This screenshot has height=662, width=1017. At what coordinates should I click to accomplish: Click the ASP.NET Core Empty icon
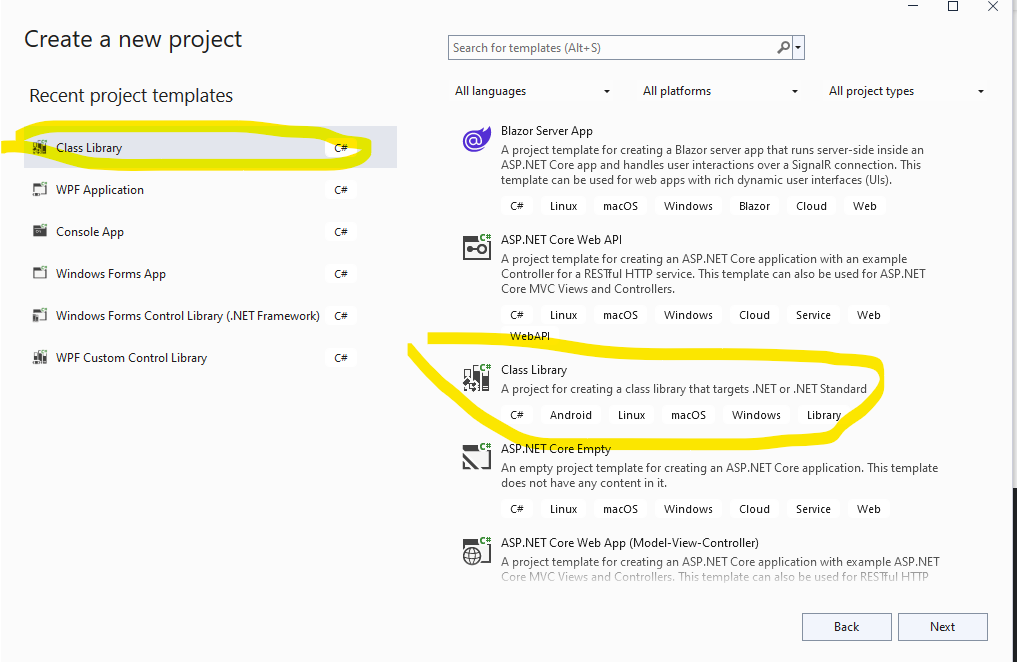pos(477,456)
